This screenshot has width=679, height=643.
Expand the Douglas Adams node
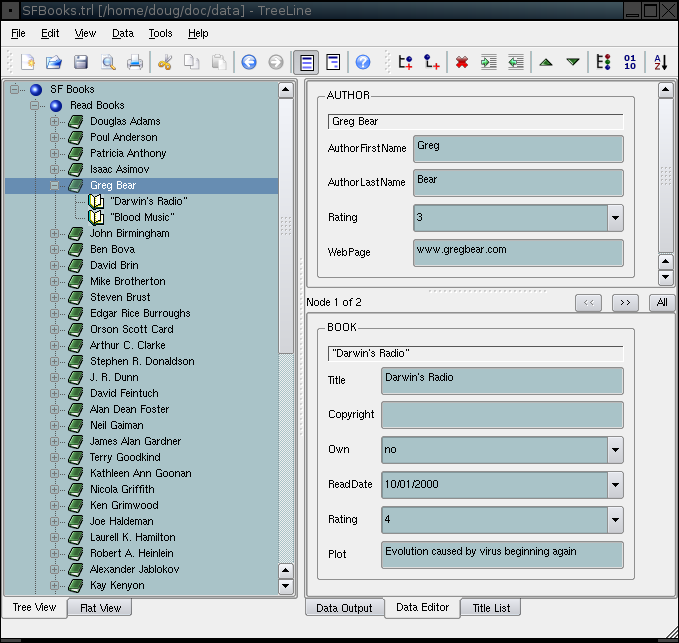(55, 121)
